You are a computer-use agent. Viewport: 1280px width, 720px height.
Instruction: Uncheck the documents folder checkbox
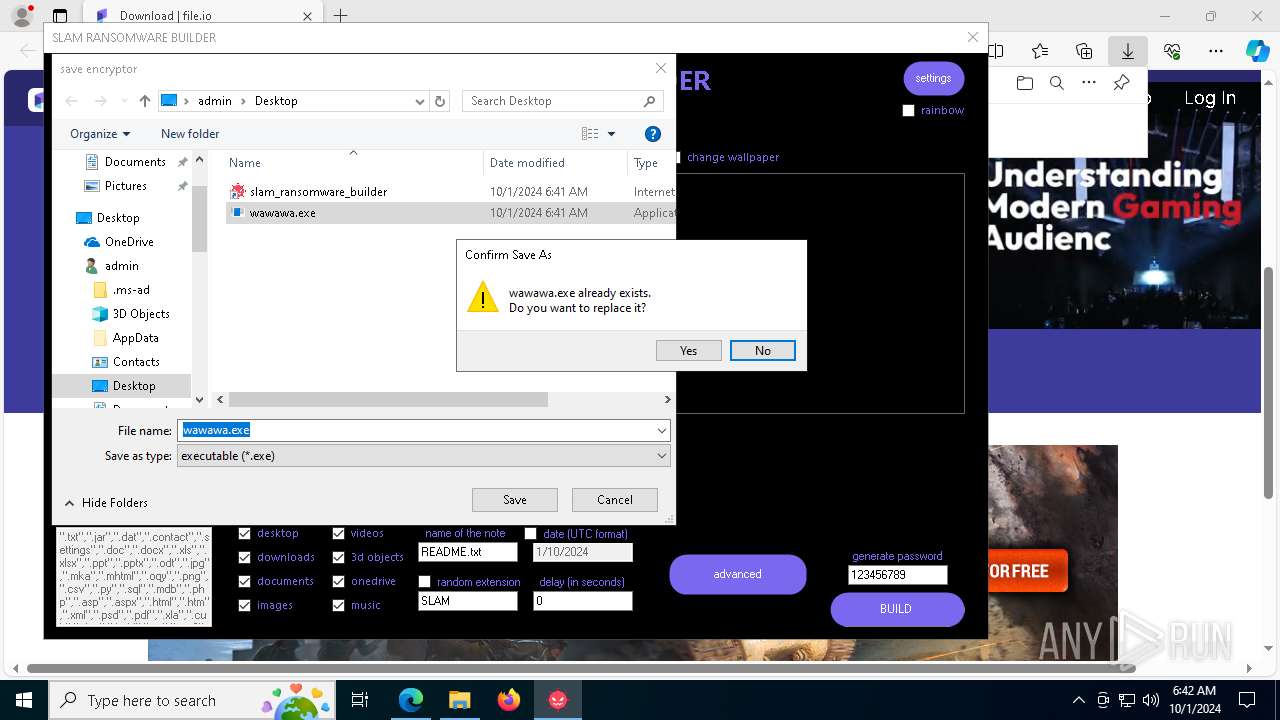pos(245,582)
